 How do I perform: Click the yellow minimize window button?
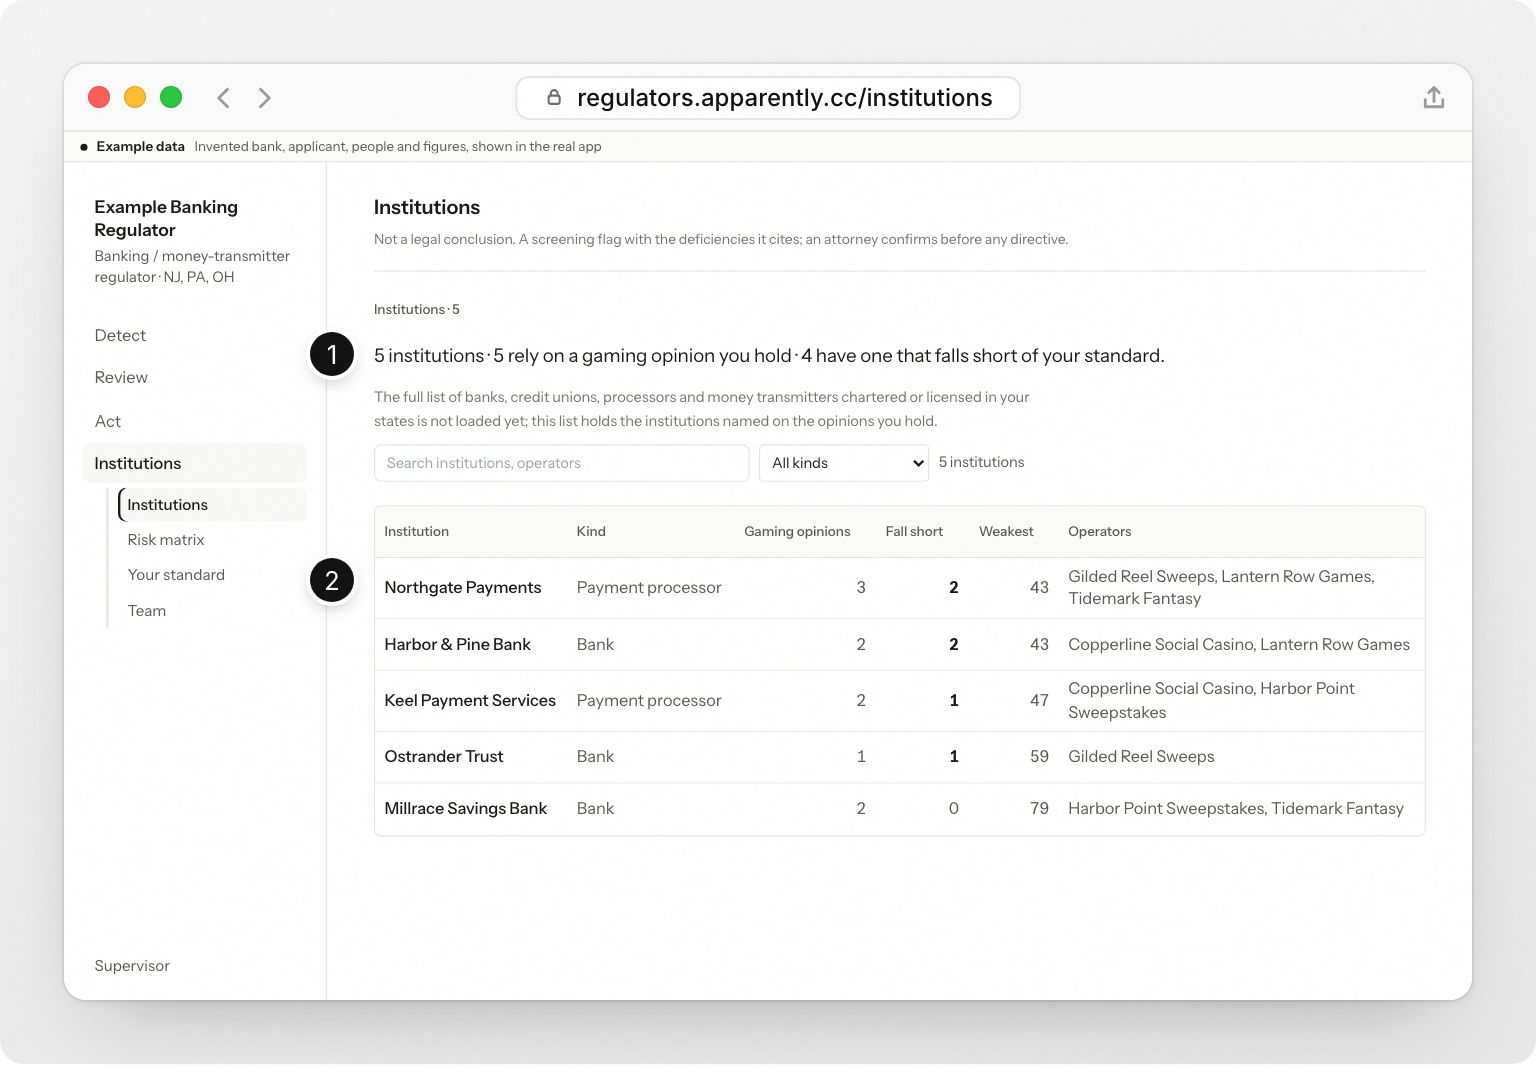135,97
